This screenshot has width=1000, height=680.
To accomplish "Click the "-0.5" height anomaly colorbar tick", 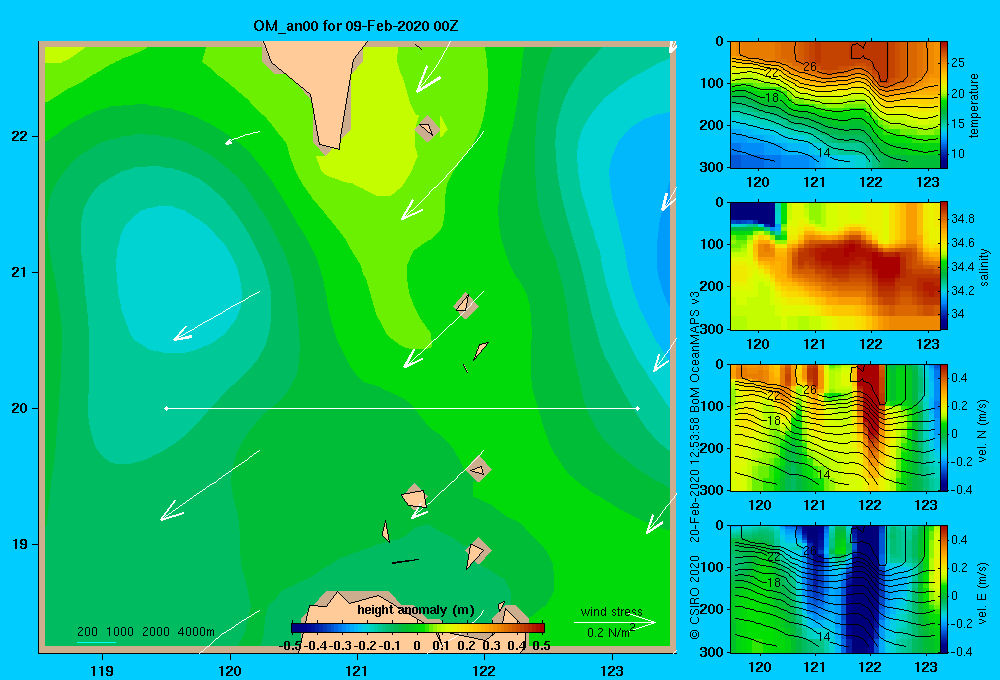I will pyautogui.click(x=290, y=646).
